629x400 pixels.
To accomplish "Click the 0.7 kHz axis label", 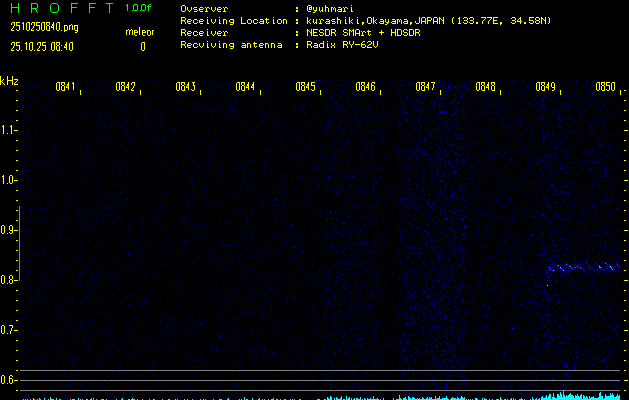I will [7, 330].
